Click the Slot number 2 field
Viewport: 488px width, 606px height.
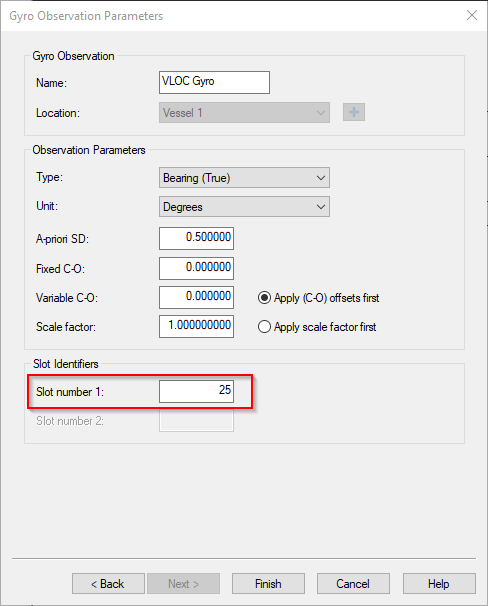[196, 420]
